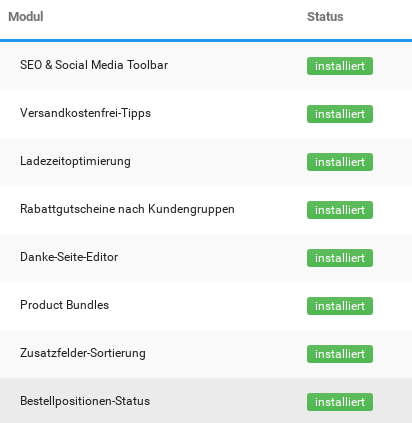Click installiert status for Zusatzfelder-Sortierung
Image resolution: width=412 pixels, height=423 pixels.
(340, 354)
